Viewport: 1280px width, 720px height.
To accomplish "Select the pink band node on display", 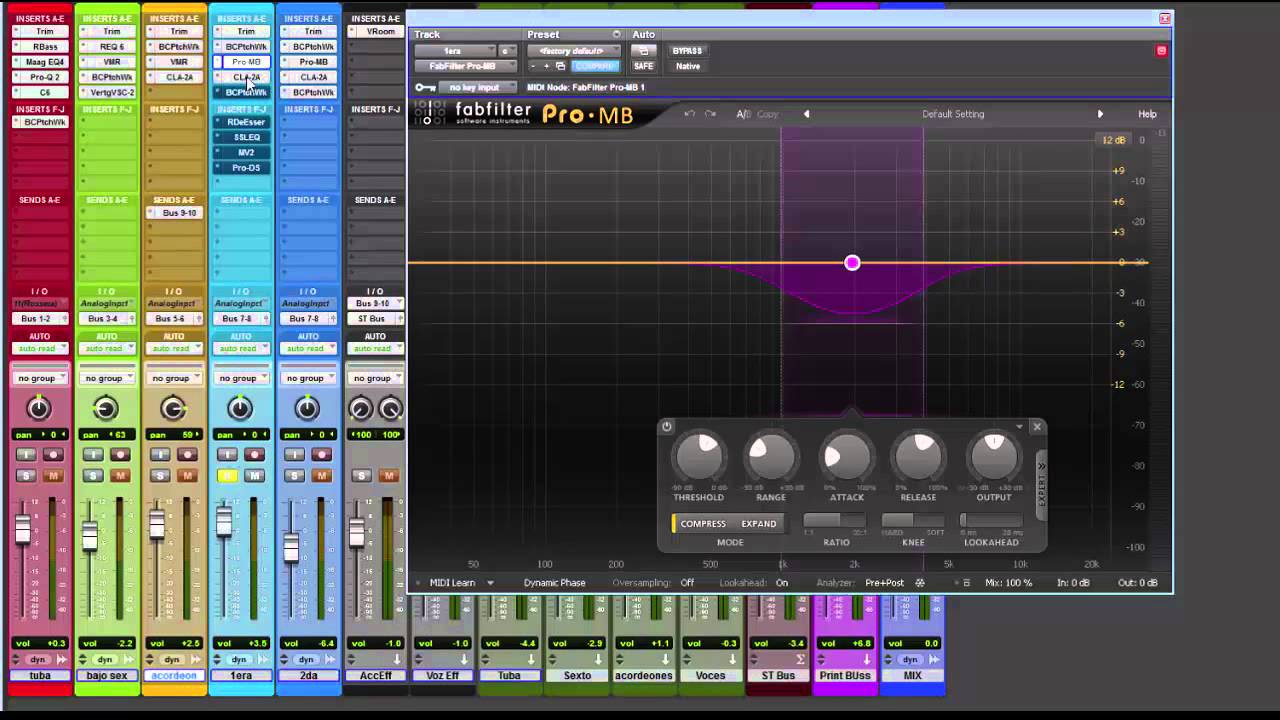I will coord(852,263).
